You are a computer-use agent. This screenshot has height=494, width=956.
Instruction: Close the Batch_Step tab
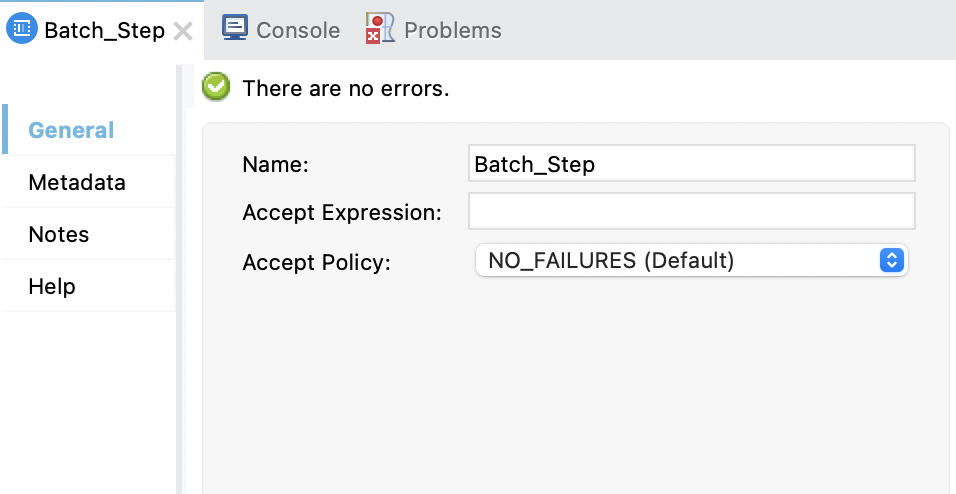pyautogui.click(x=183, y=31)
